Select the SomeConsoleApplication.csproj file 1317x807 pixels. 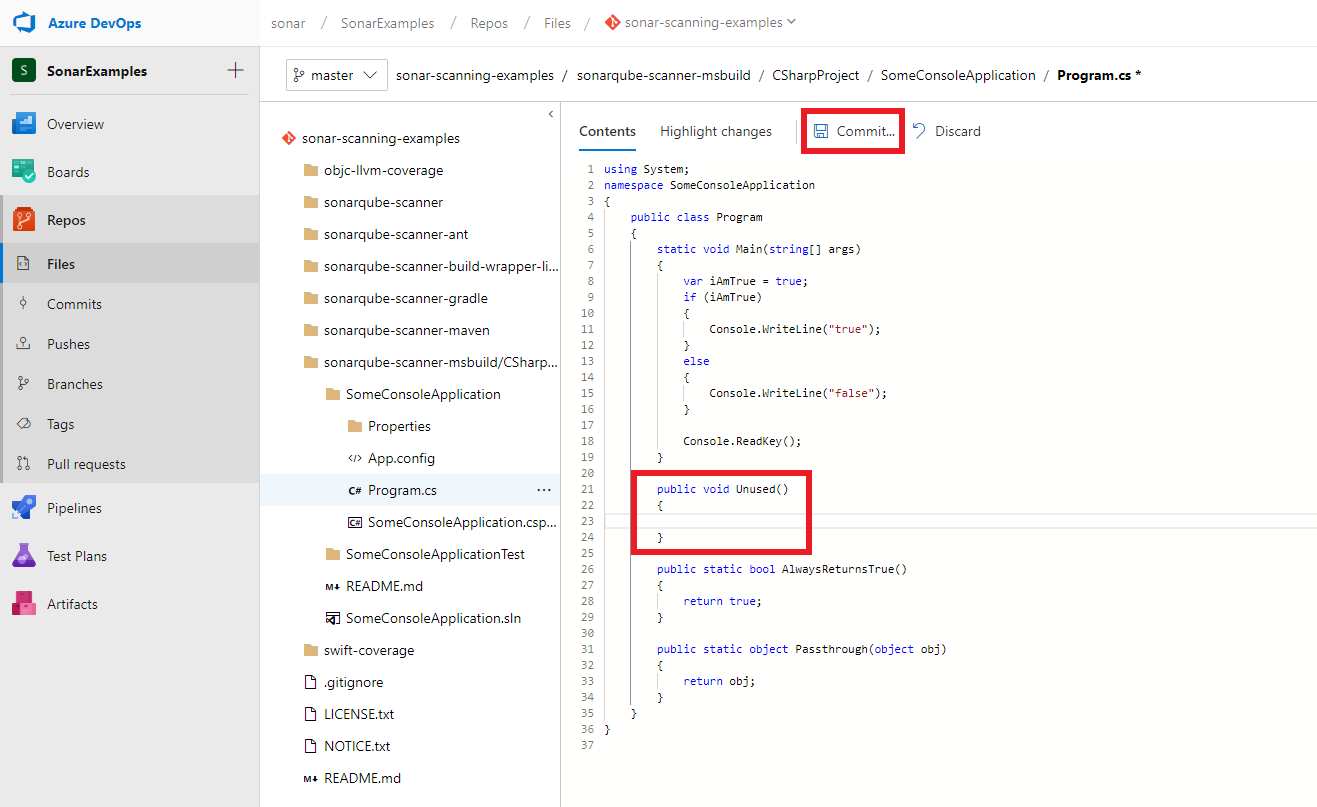[x=463, y=522]
